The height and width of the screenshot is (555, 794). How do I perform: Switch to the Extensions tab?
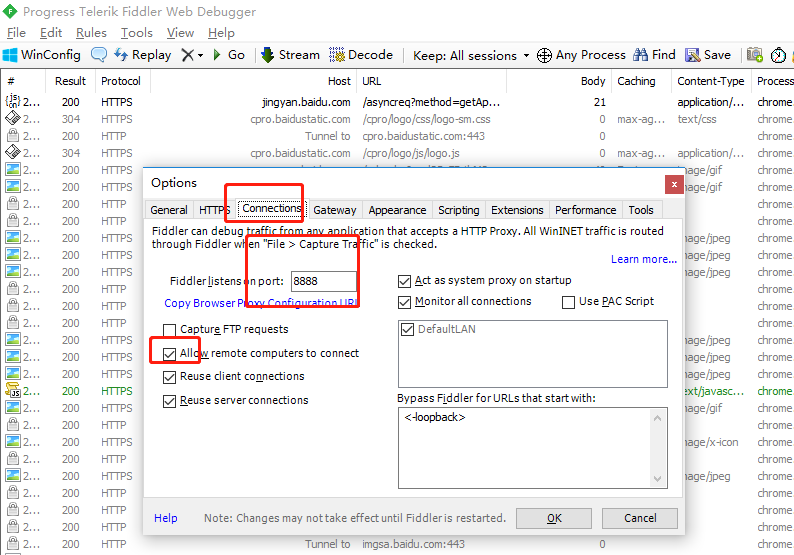517,210
